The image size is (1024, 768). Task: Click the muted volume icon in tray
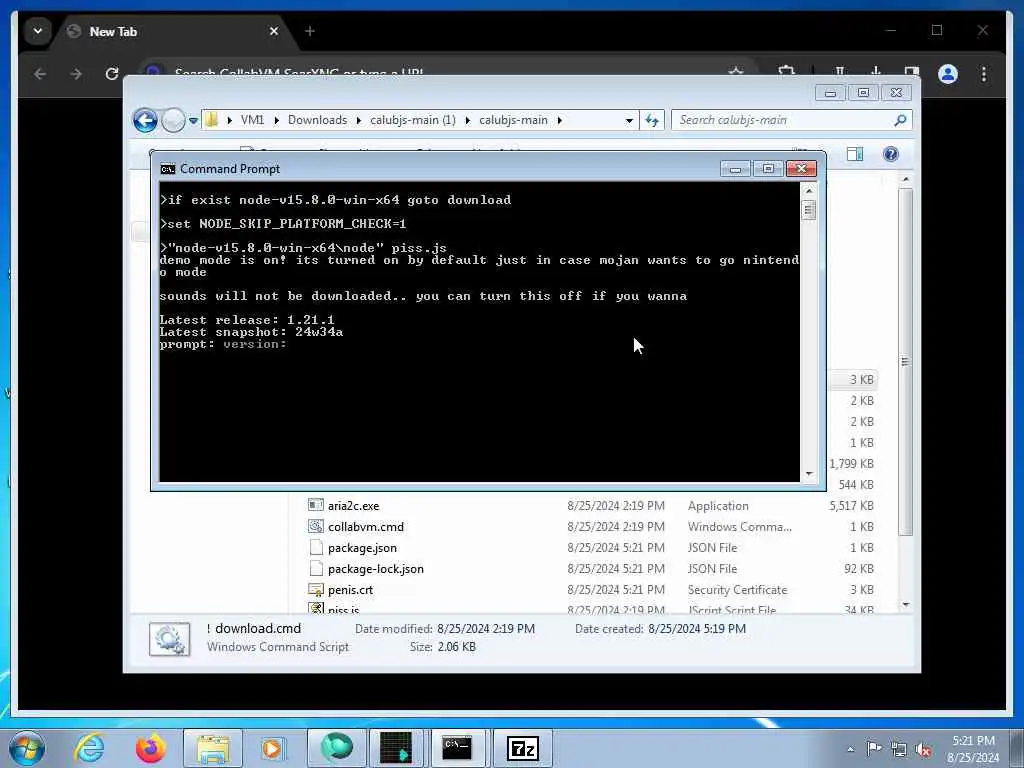pyautogui.click(x=923, y=749)
